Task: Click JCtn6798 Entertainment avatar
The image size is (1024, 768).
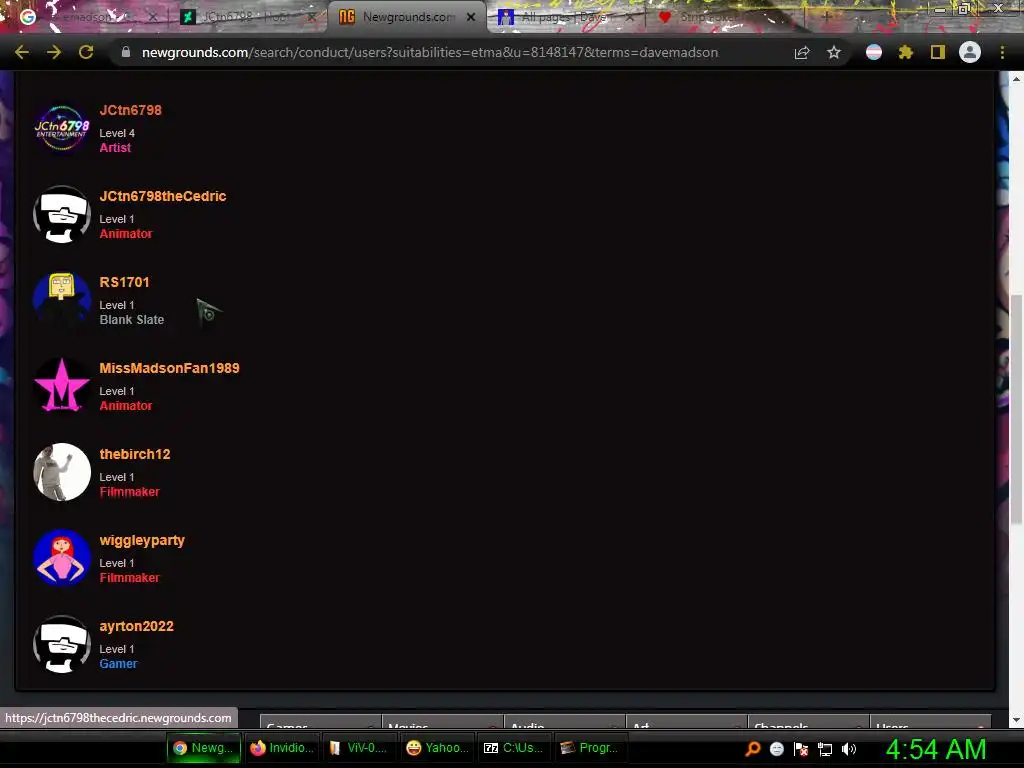Action: click(x=62, y=128)
